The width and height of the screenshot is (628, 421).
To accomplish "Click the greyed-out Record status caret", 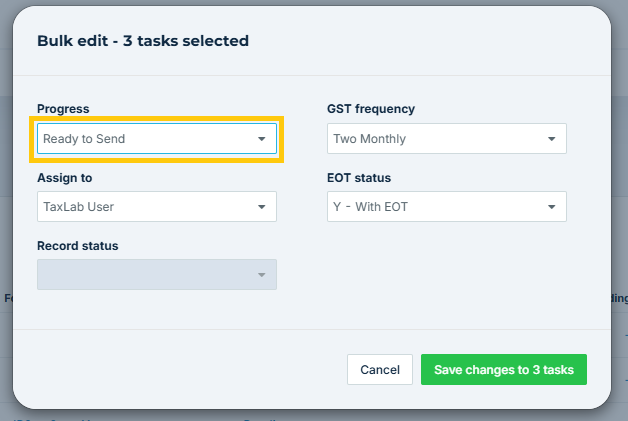I will (261, 275).
